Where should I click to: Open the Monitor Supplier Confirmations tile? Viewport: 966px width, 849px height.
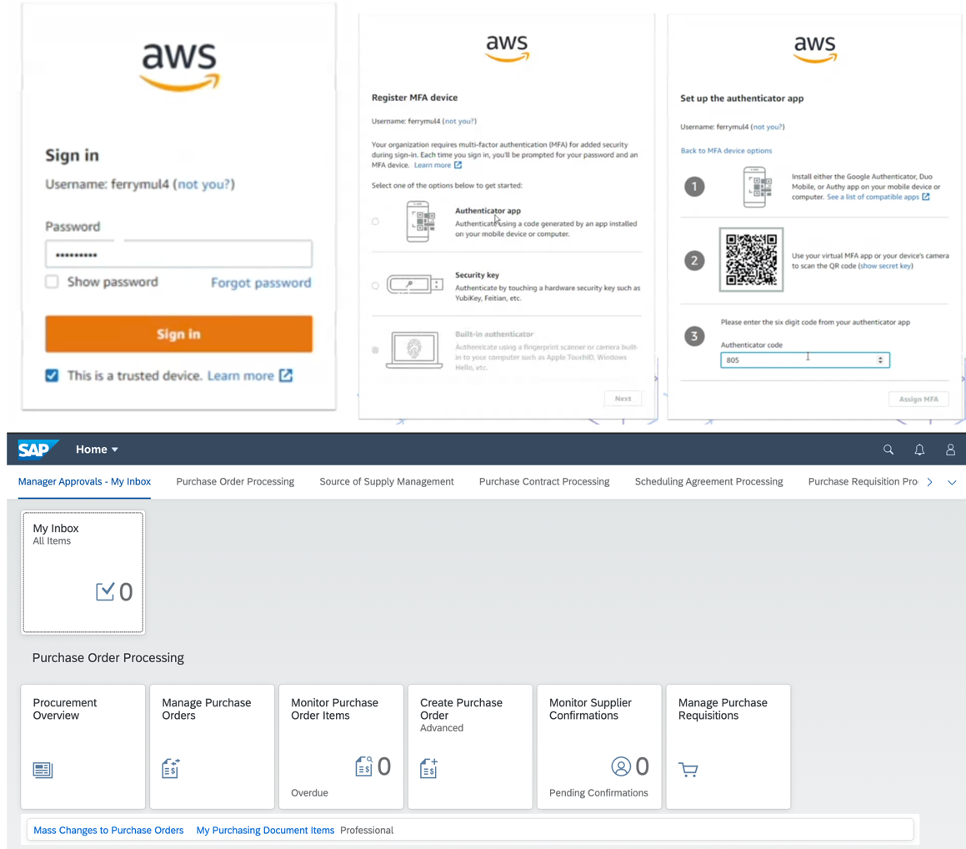pyautogui.click(x=599, y=747)
